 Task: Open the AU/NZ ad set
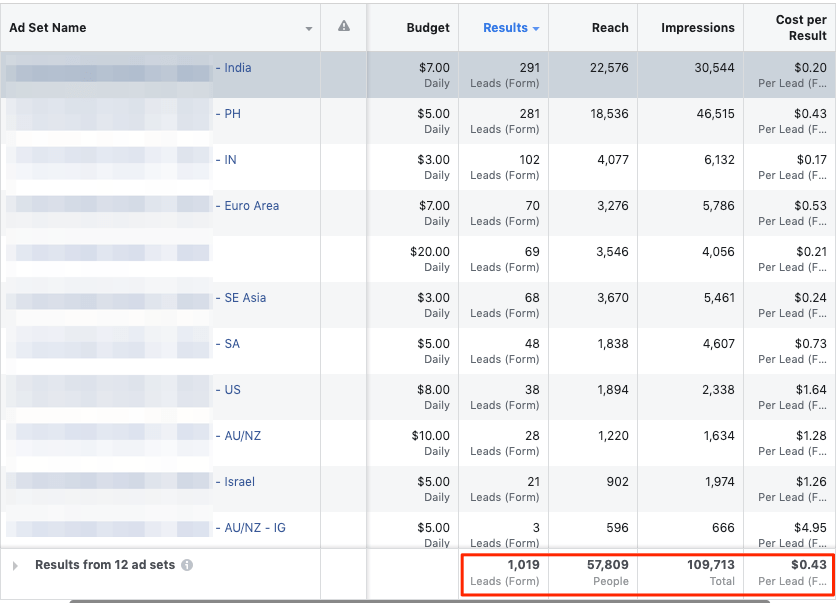coord(238,435)
